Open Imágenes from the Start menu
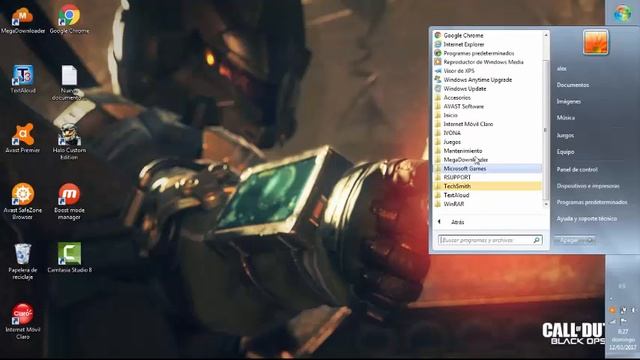Image resolution: width=640 pixels, height=360 pixels. [x=569, y=102]
